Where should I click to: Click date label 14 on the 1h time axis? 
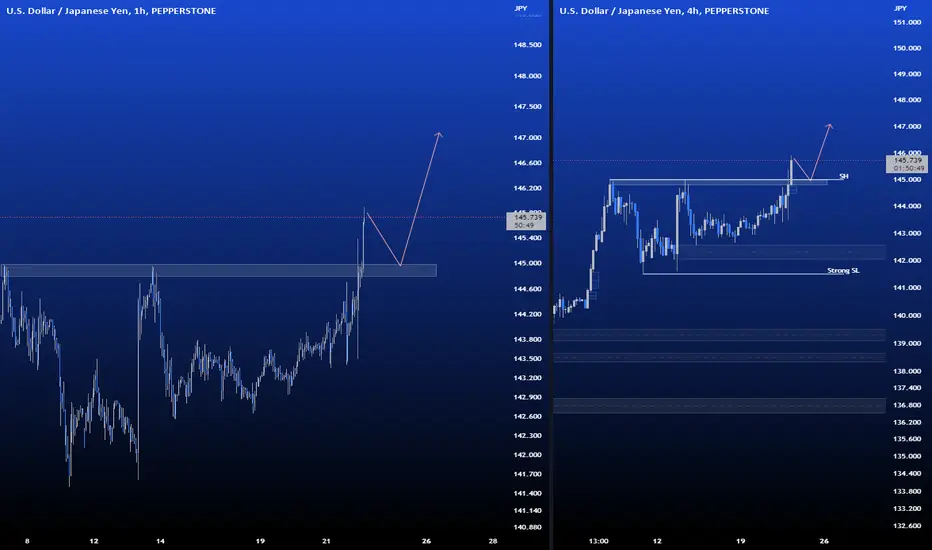coord(160,541)
